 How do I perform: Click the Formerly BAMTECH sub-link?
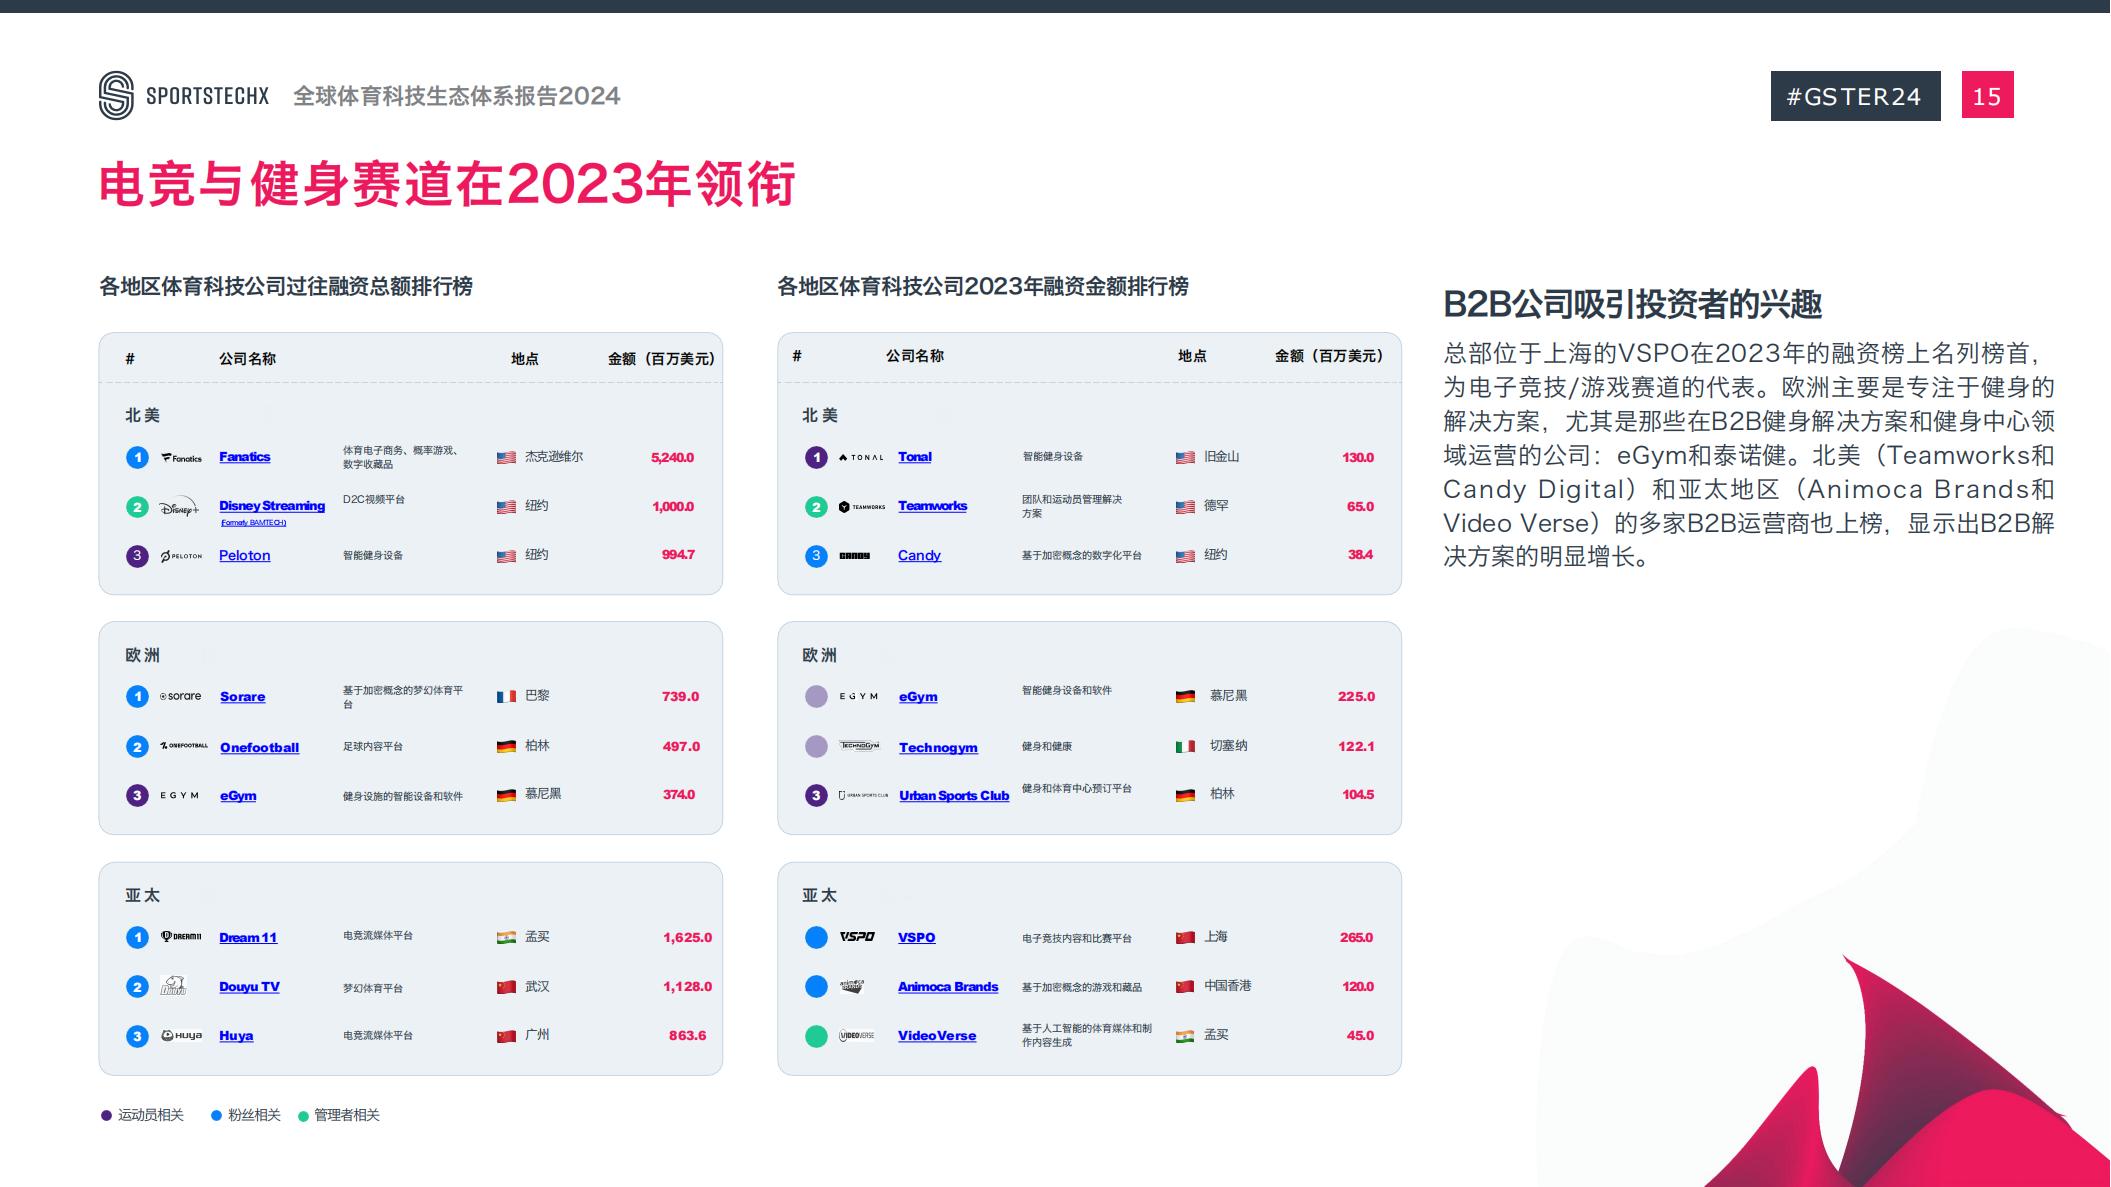(x=254, y=522)
